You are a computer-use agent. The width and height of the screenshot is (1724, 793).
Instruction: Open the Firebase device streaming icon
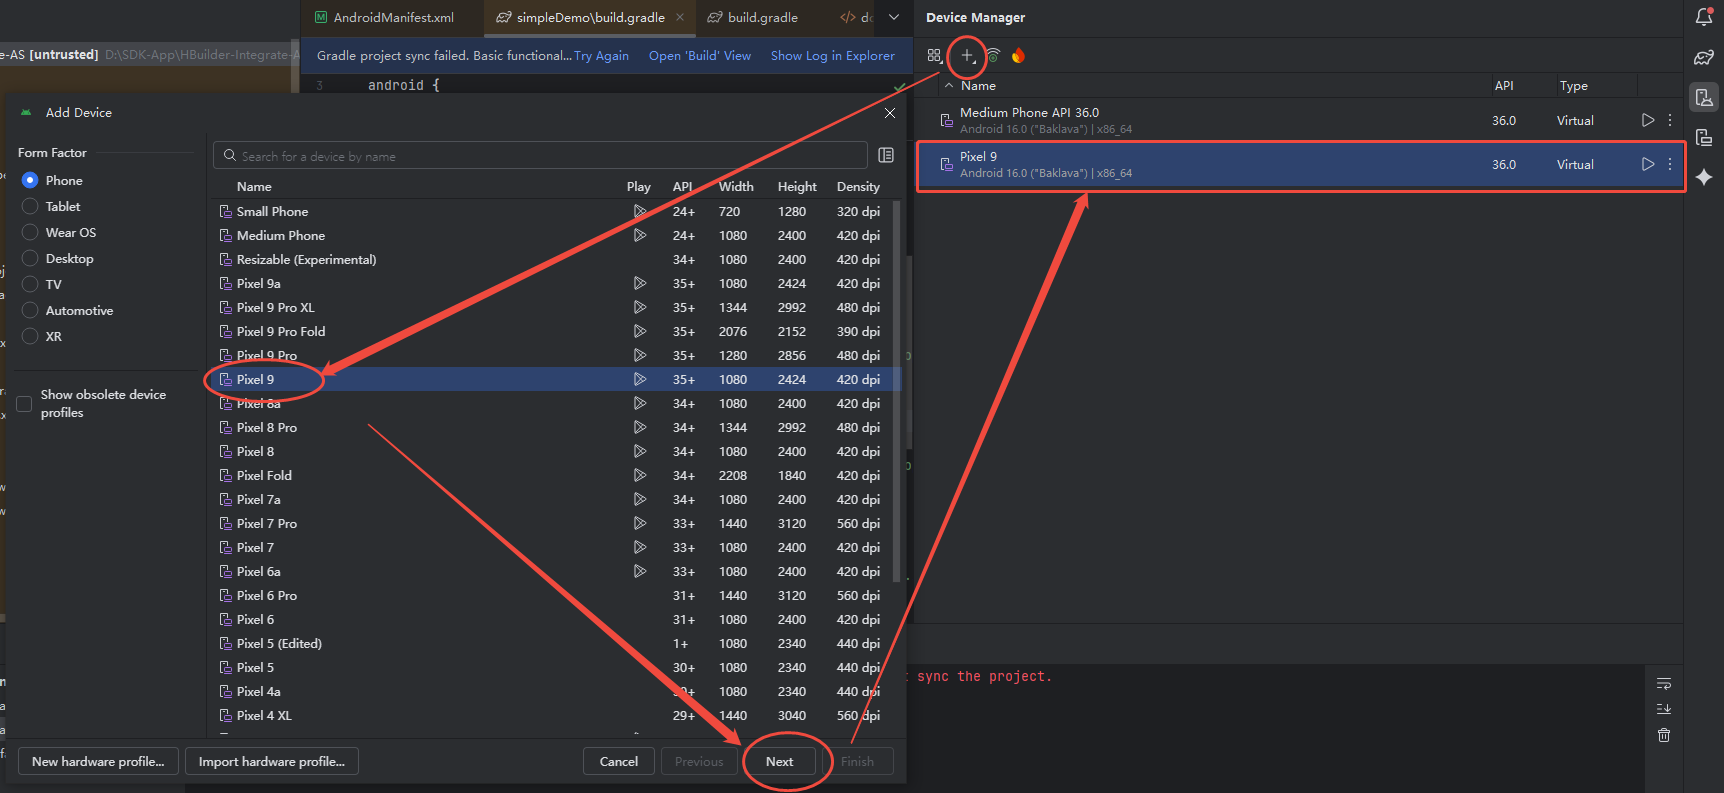coord(1018,56)
